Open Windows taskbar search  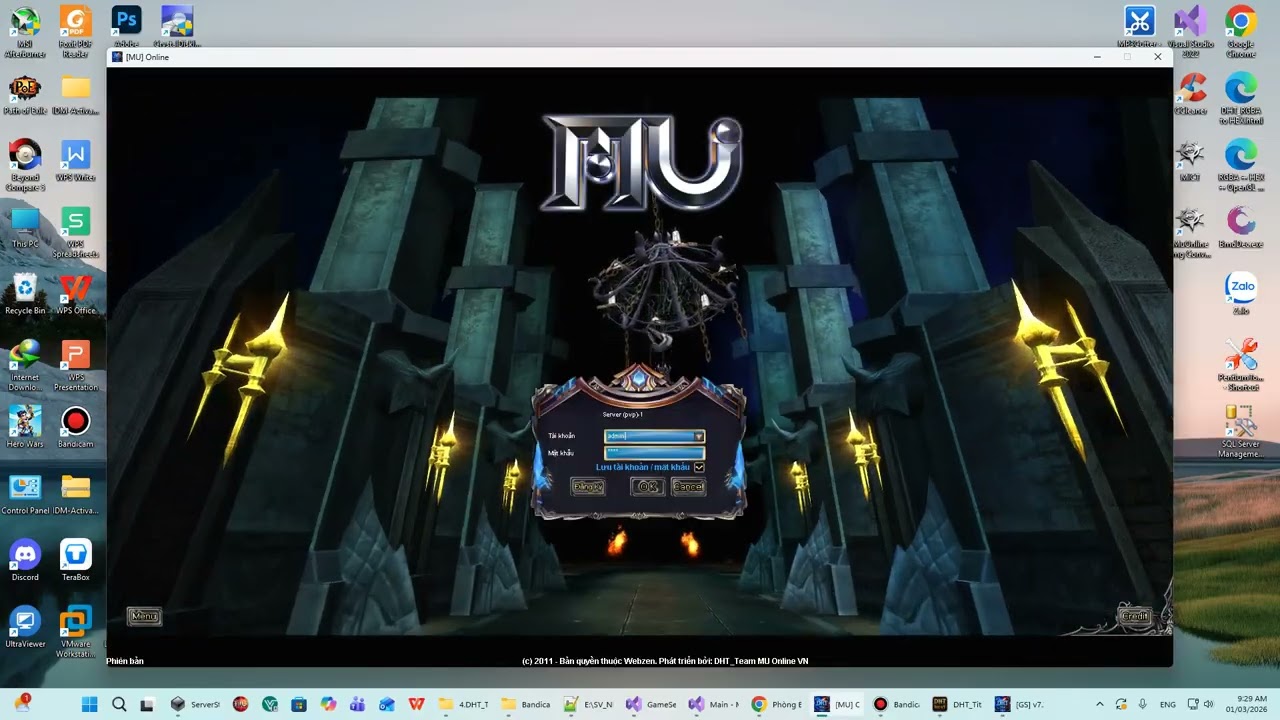click(119, 704)
